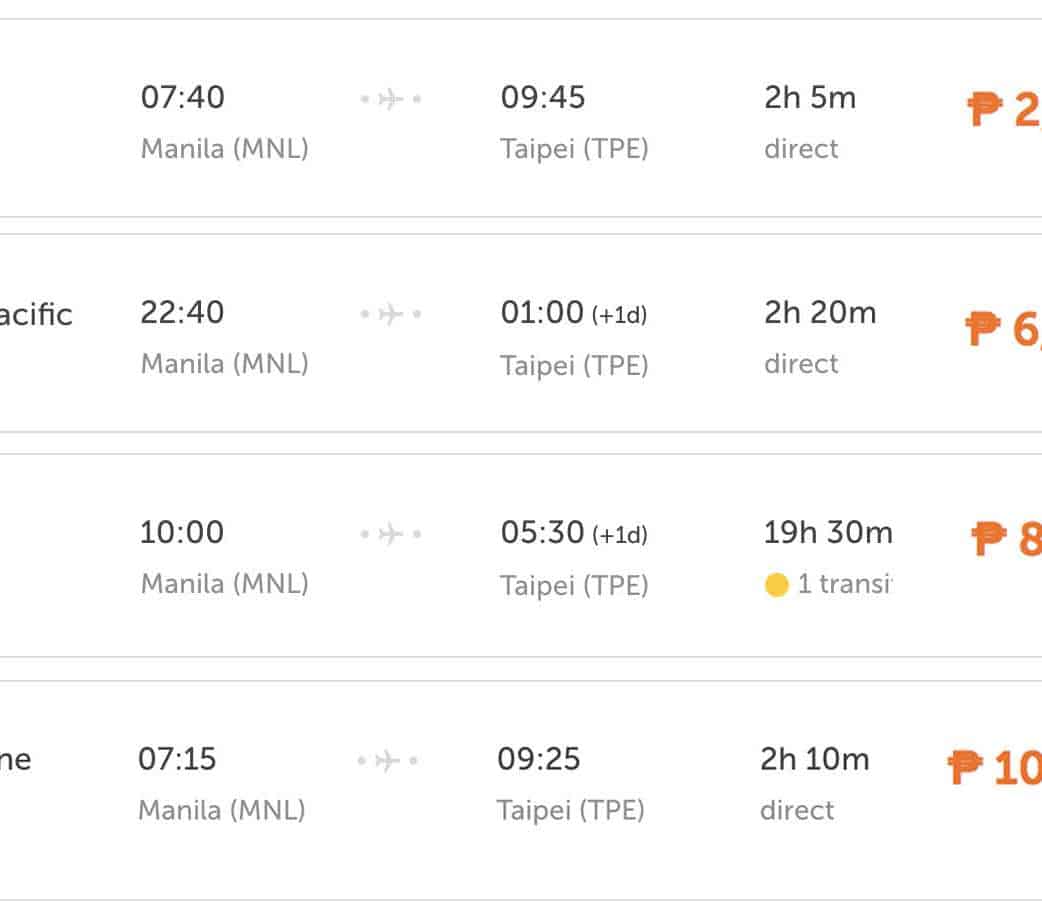Click the airplane icon in the 07:15 flight row
This screenshot has width=1042, height=915.
pos(388,761)
